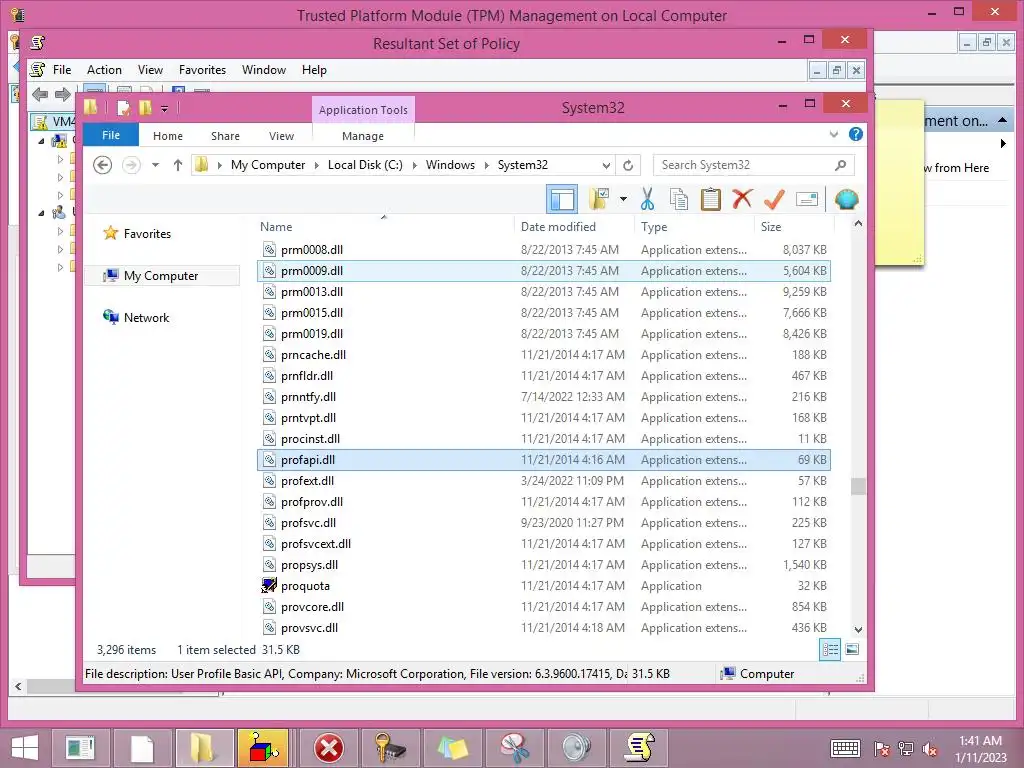Open the View ribbon tab
The image size is (1024, 768).
pyautogui.click(x=281, y=136)
